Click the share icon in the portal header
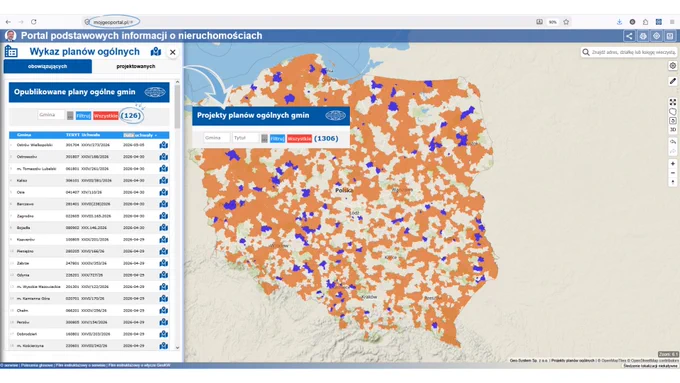The width and height of the screenshot is (680, 383). pos(629,36)
